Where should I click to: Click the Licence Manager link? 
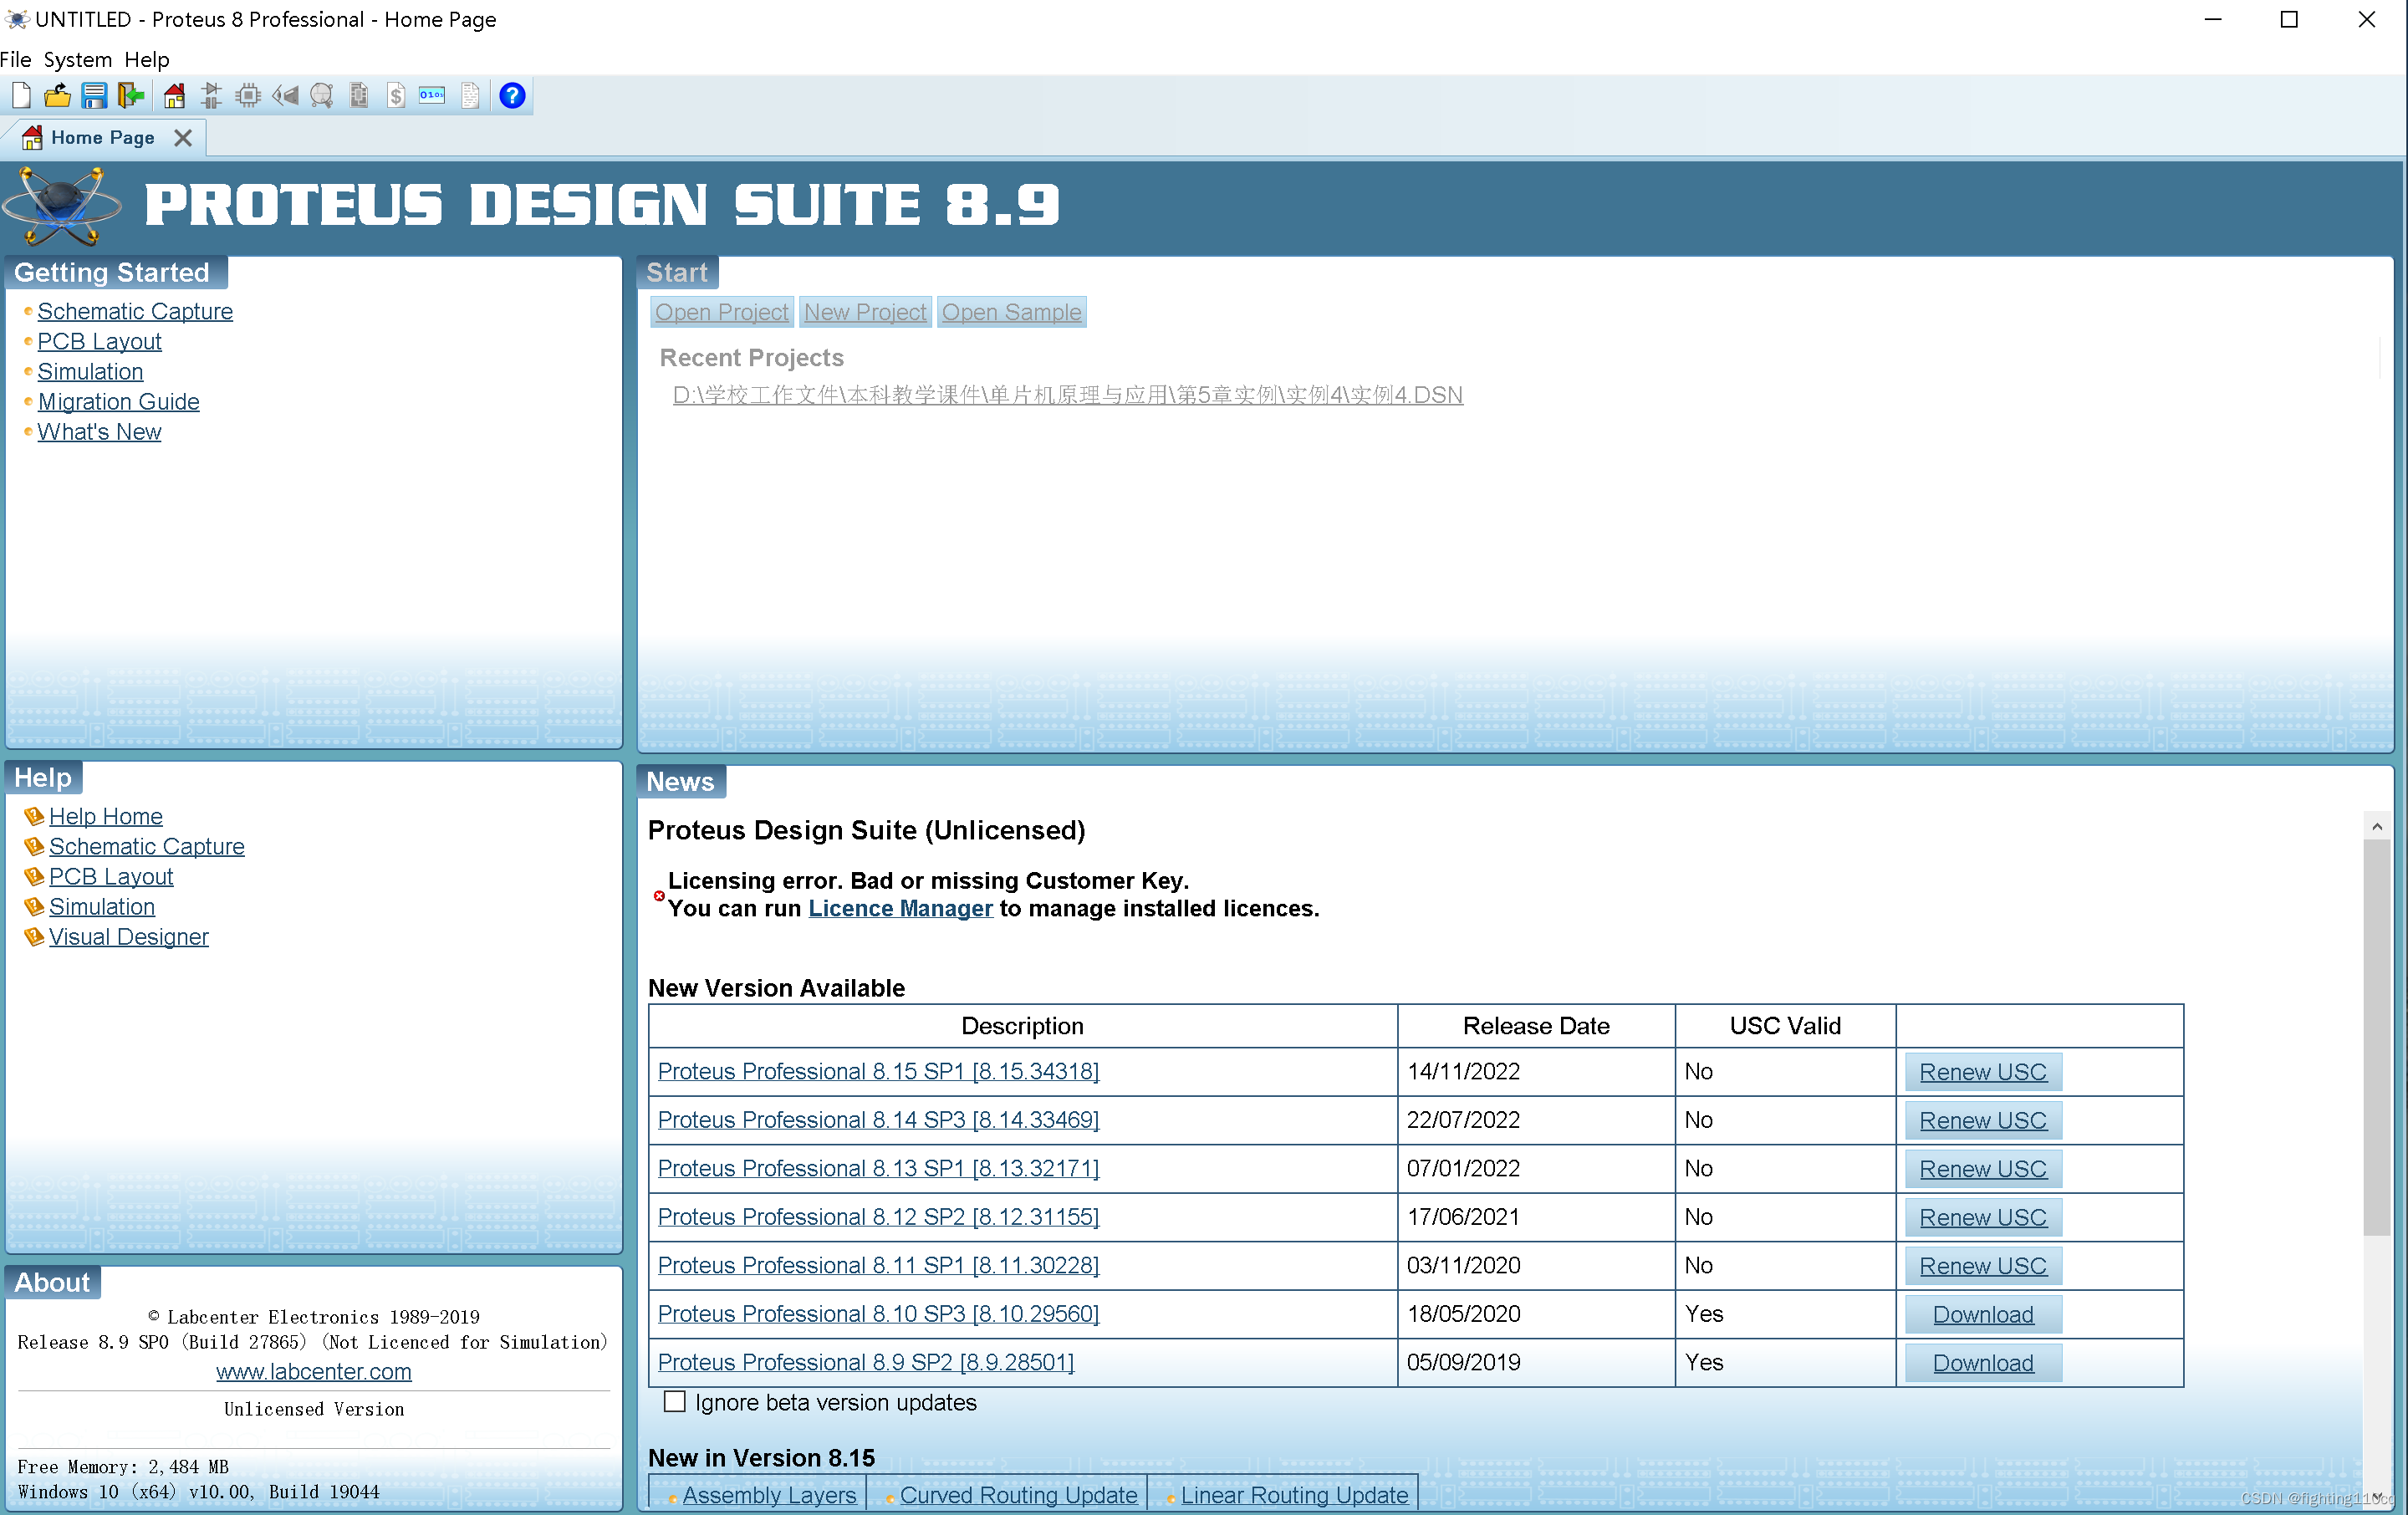pyautogui.click(x=900, y=908)
